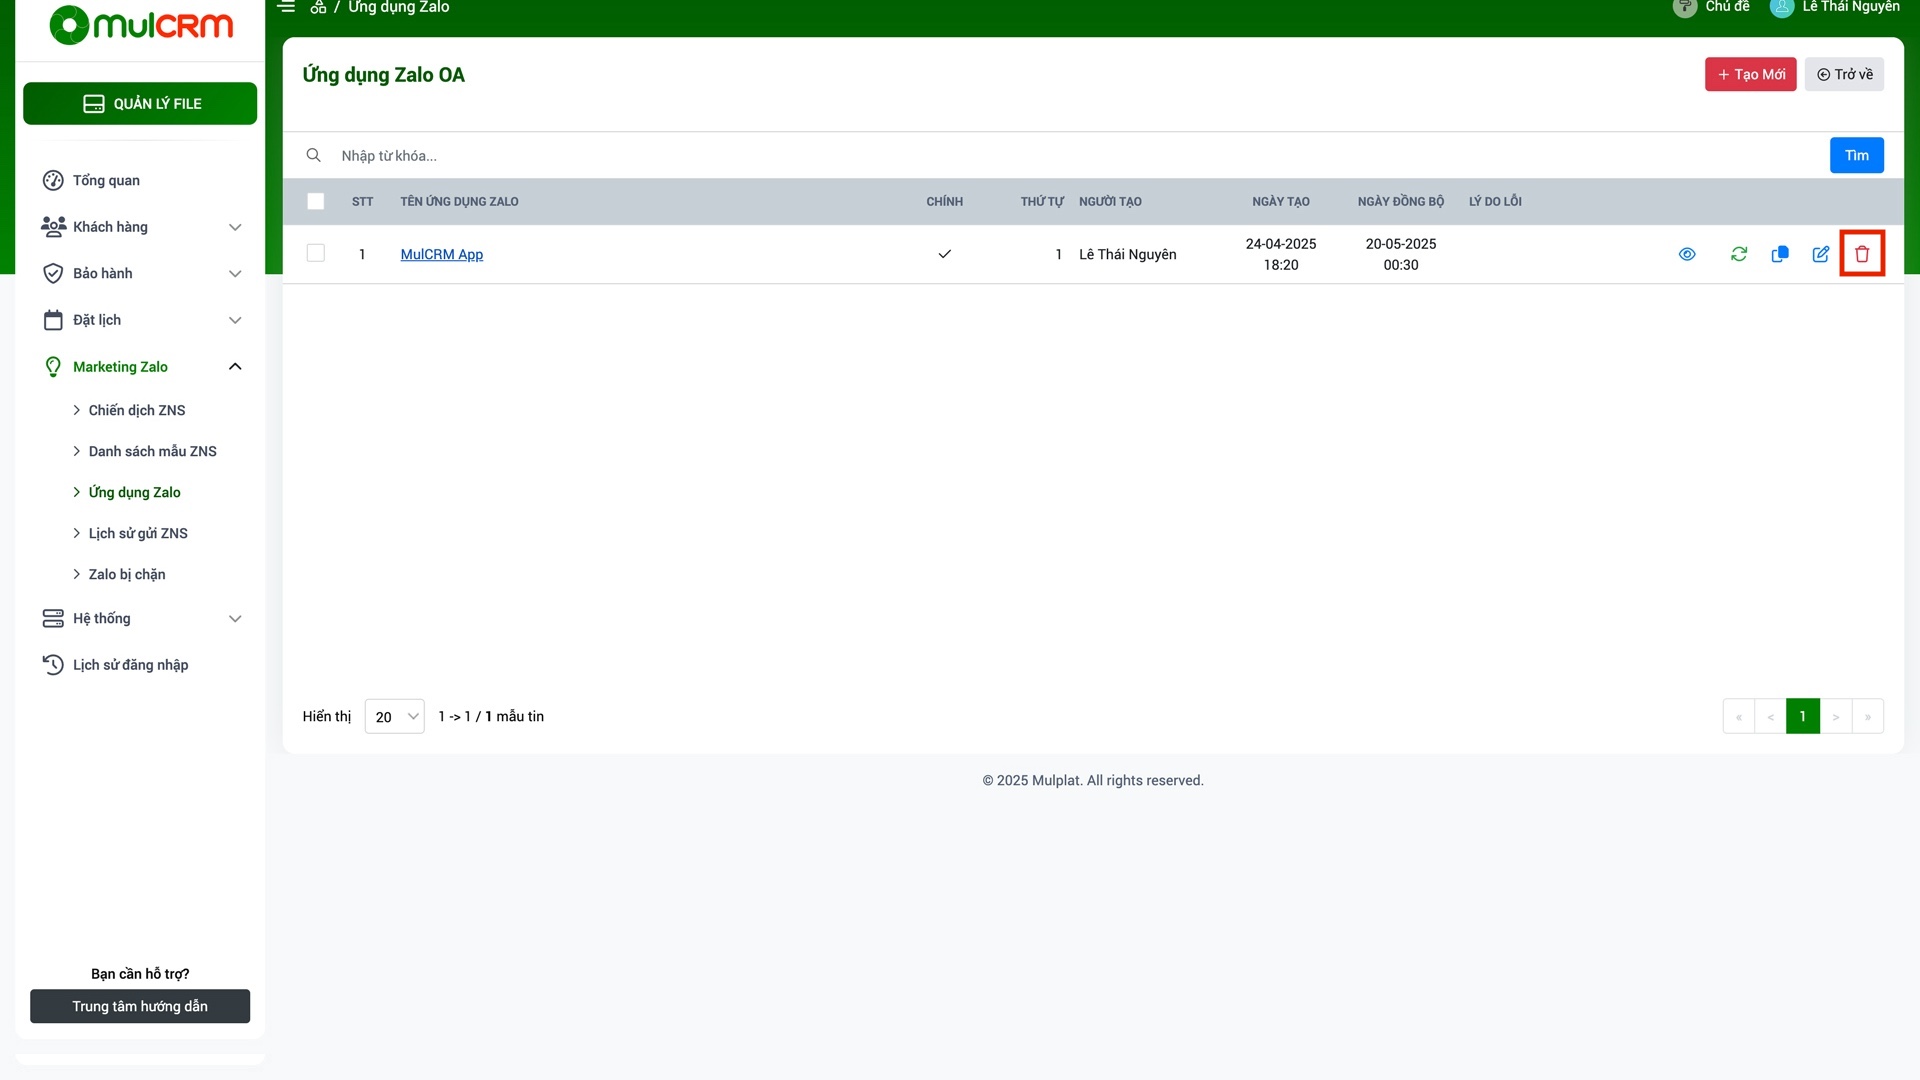Click the trash delete icon for MulCRM App
This screenshot has width=1920, height=1080.
coord(1861,254)
